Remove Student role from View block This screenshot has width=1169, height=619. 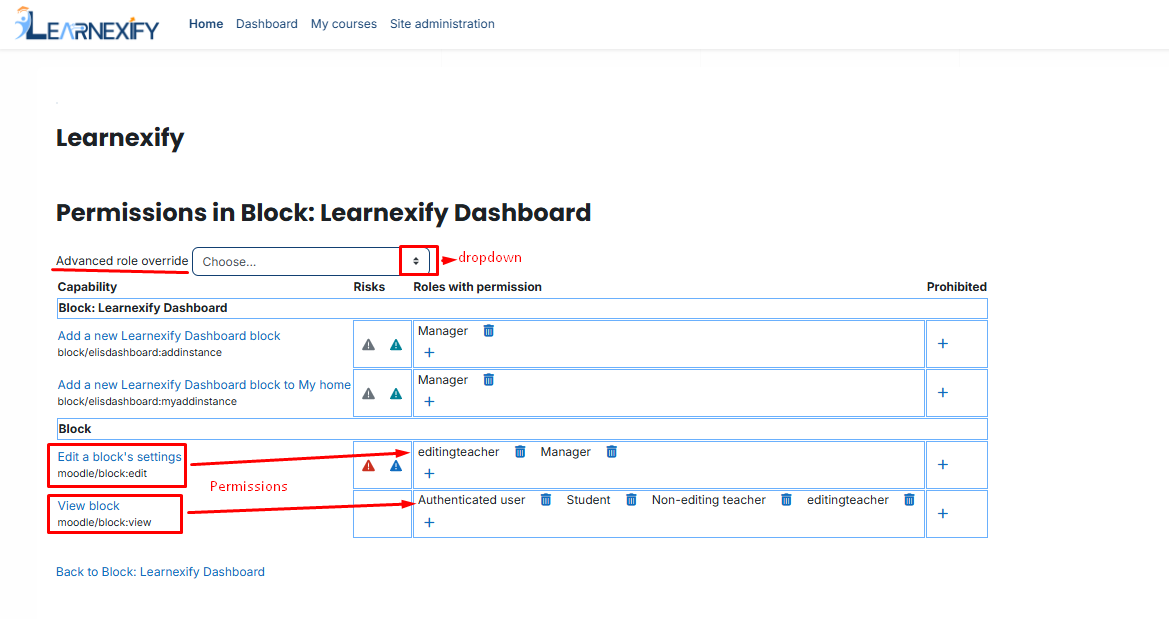coord(631,500)
